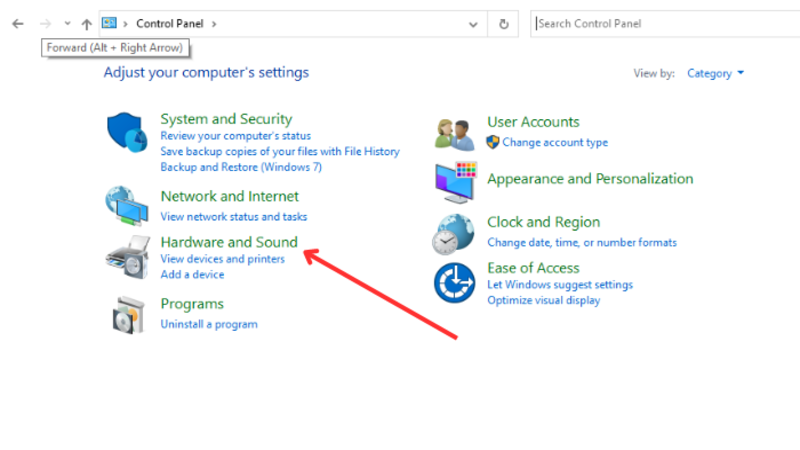This screenshot has height=450, width=800.
Task: Open address bar previous locations dropdown
Action: [473, 24]
